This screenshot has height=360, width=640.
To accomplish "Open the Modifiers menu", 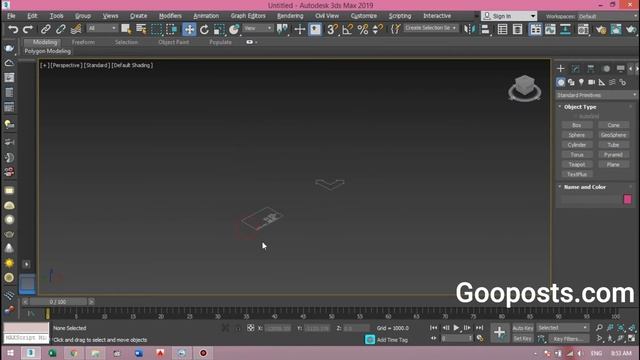I will [170, 16].
